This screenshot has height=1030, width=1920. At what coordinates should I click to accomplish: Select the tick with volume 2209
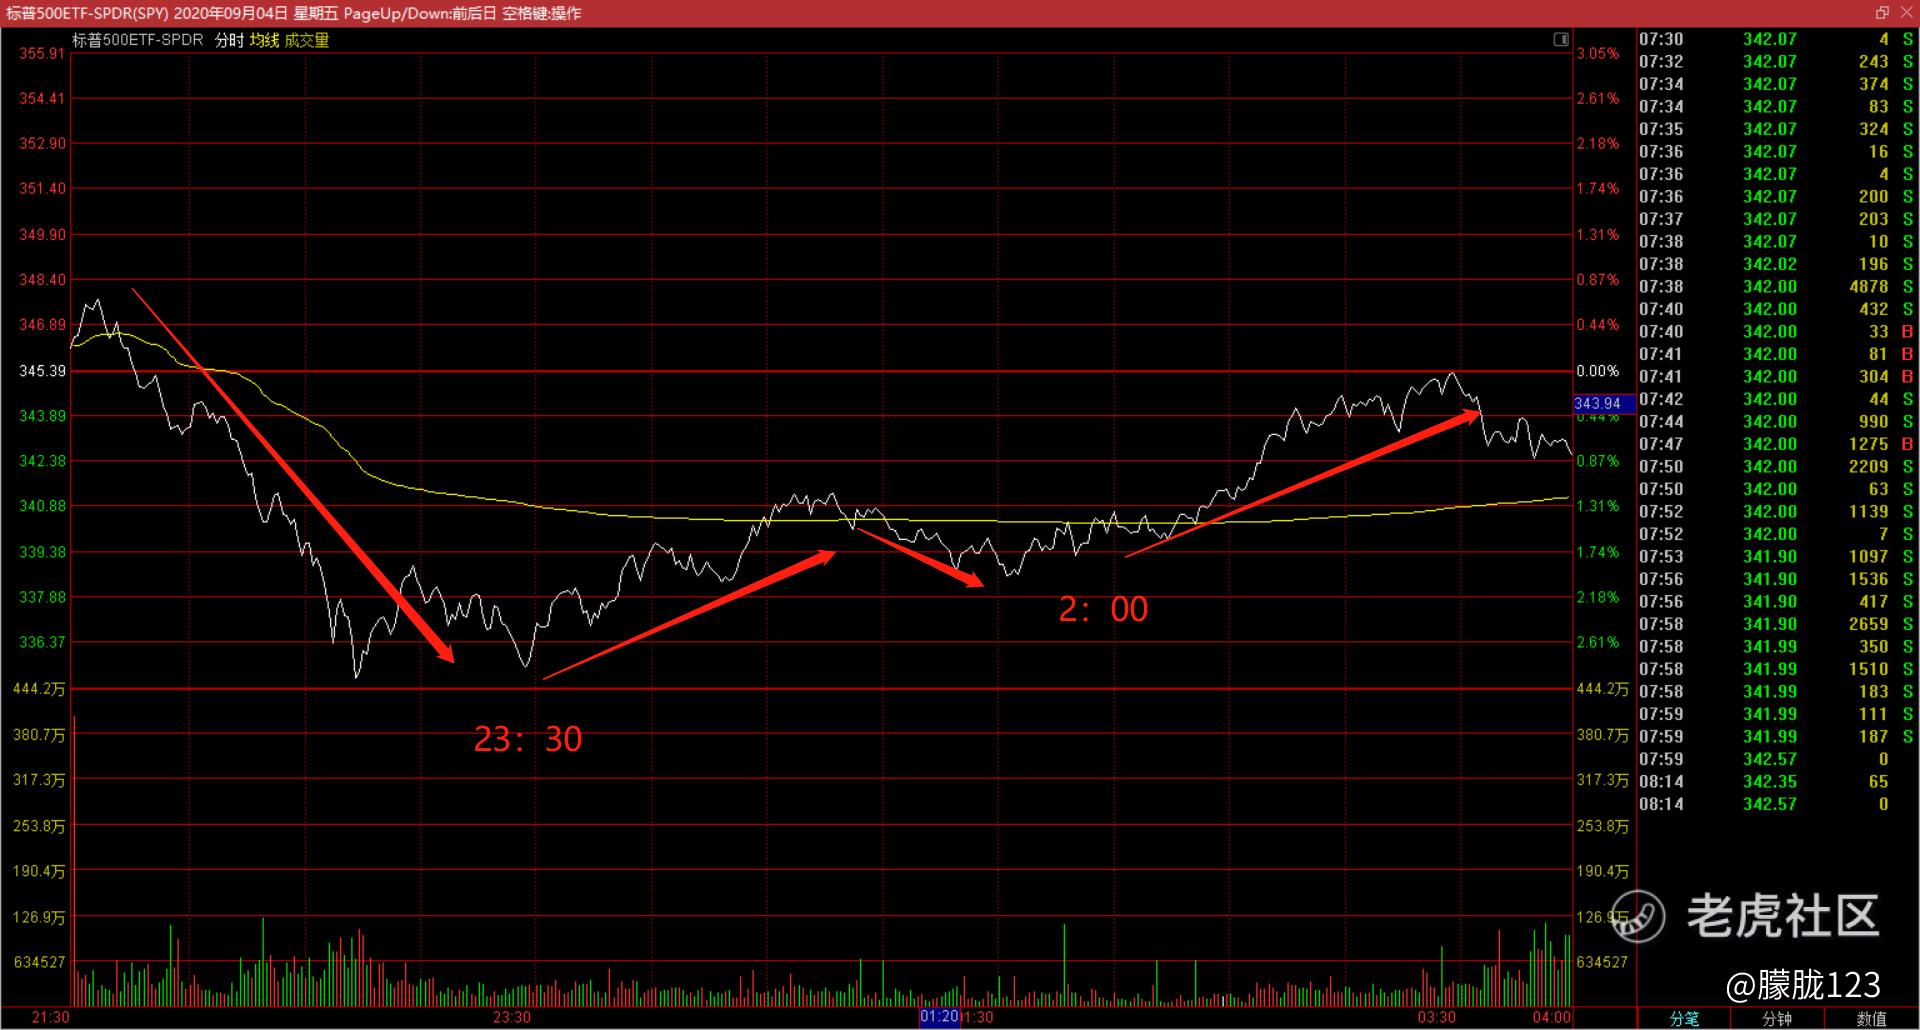[x=1776, y=467]
